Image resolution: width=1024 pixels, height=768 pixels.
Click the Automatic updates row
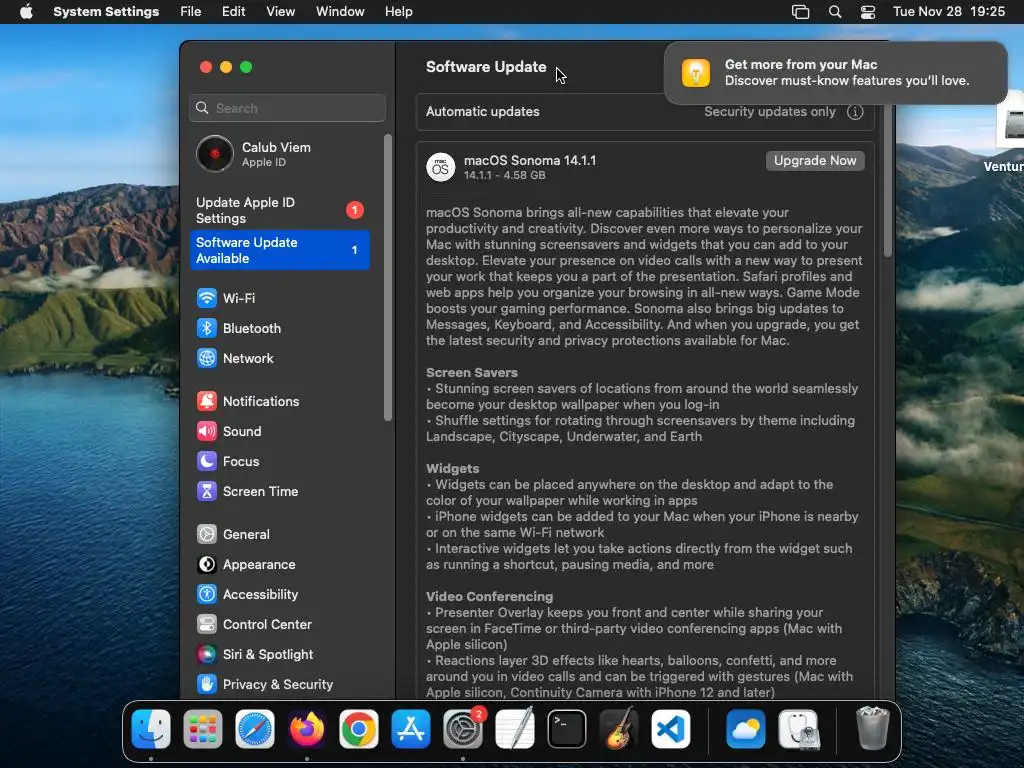[x=645, y=112]
